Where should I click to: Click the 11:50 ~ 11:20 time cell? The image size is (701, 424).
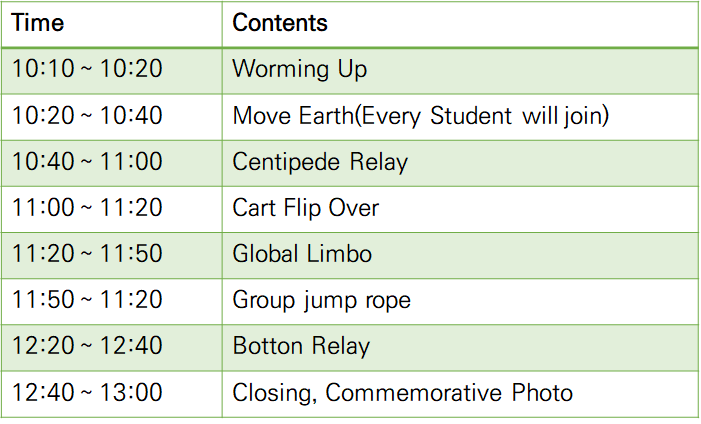pos(87,300)
